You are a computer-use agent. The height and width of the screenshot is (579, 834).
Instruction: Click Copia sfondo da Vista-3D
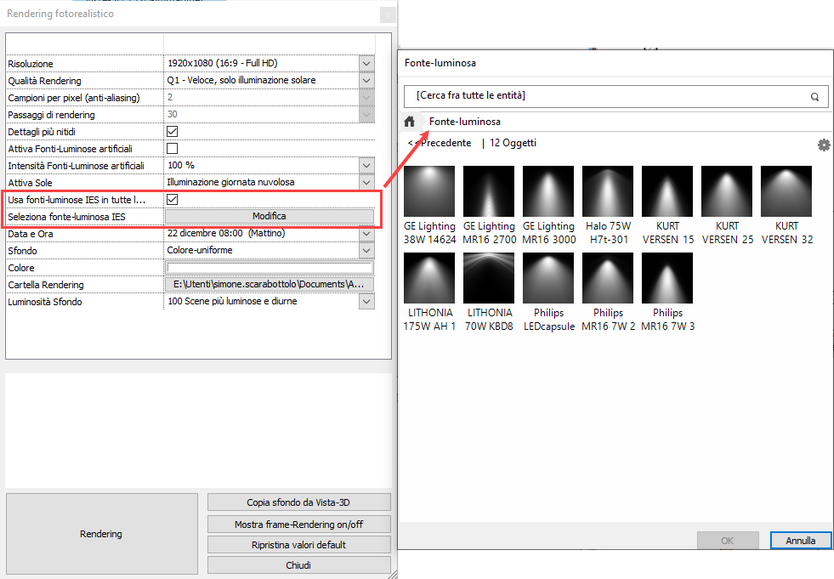(299, 502)
